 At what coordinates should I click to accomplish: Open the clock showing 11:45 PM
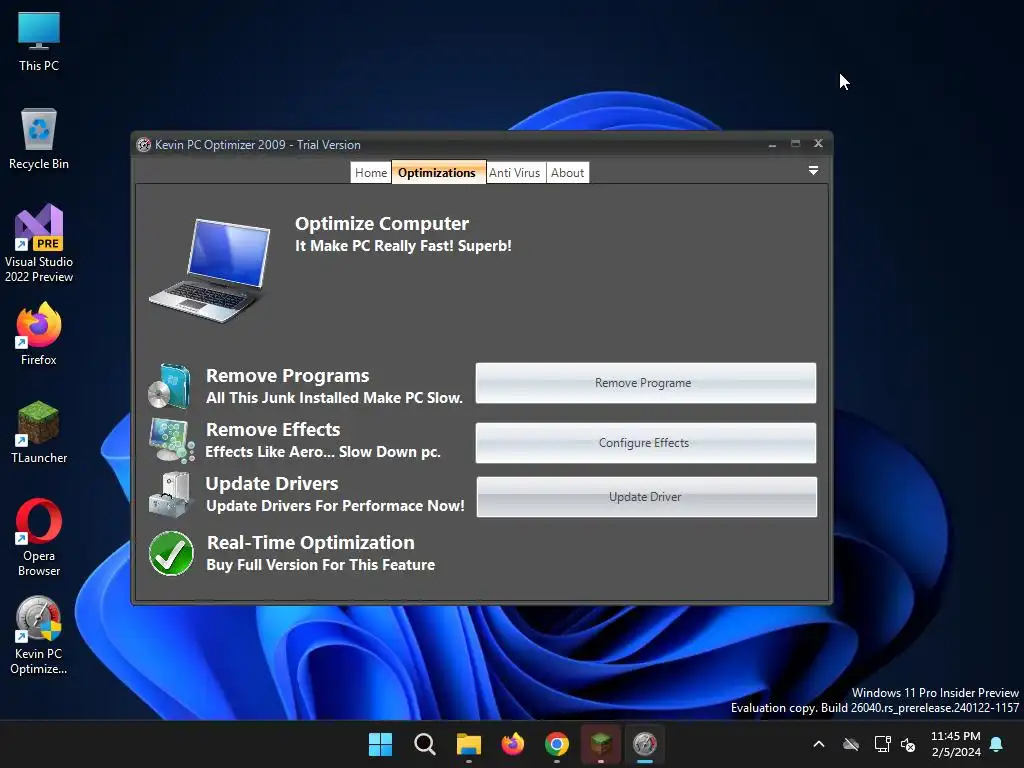955,744
